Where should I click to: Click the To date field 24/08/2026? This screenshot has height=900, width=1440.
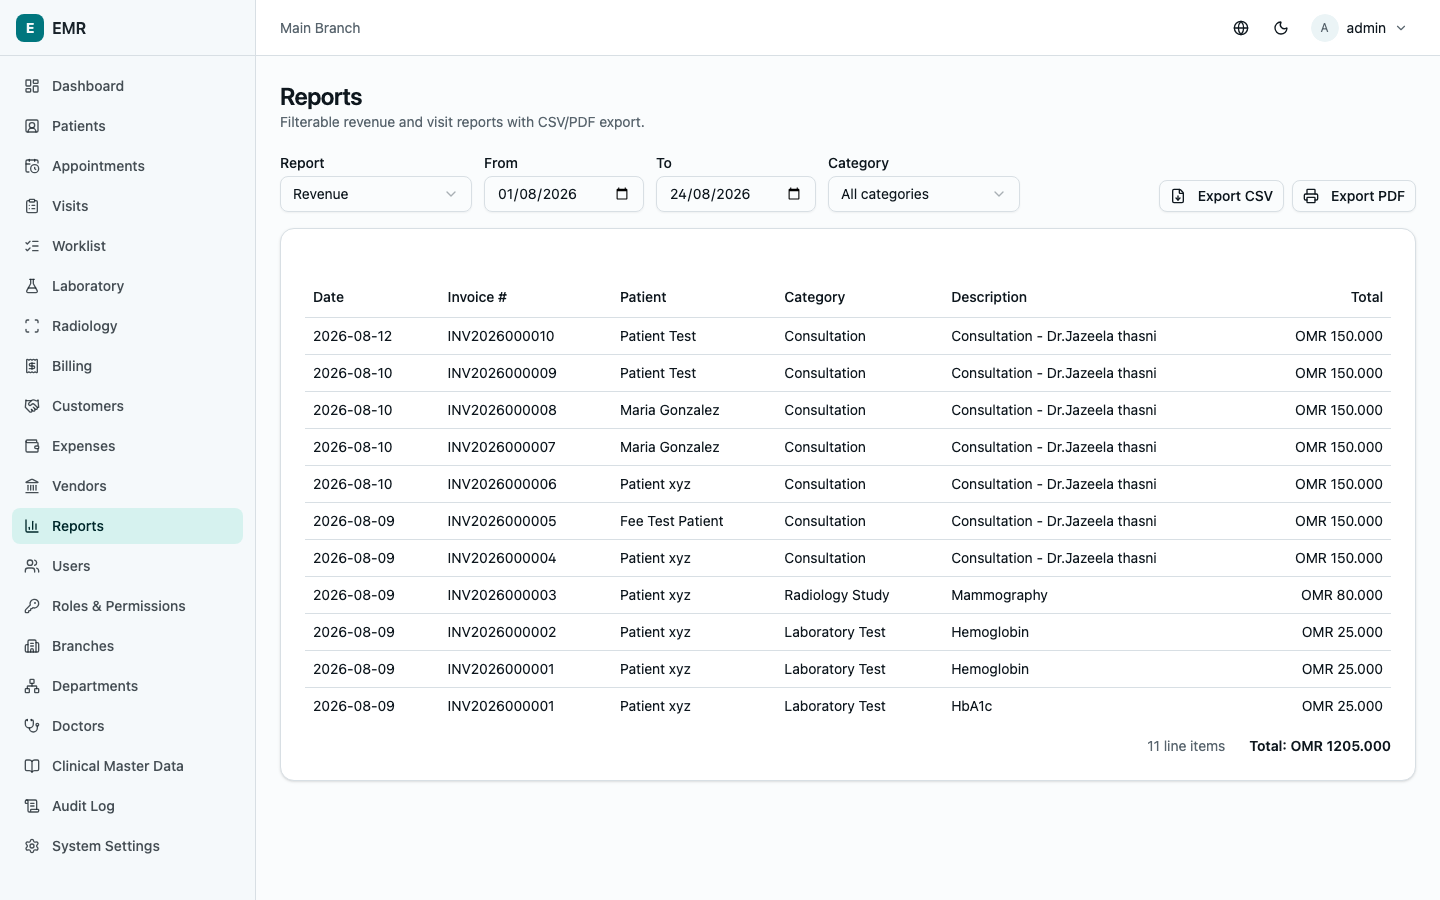[x=736, y=194]
